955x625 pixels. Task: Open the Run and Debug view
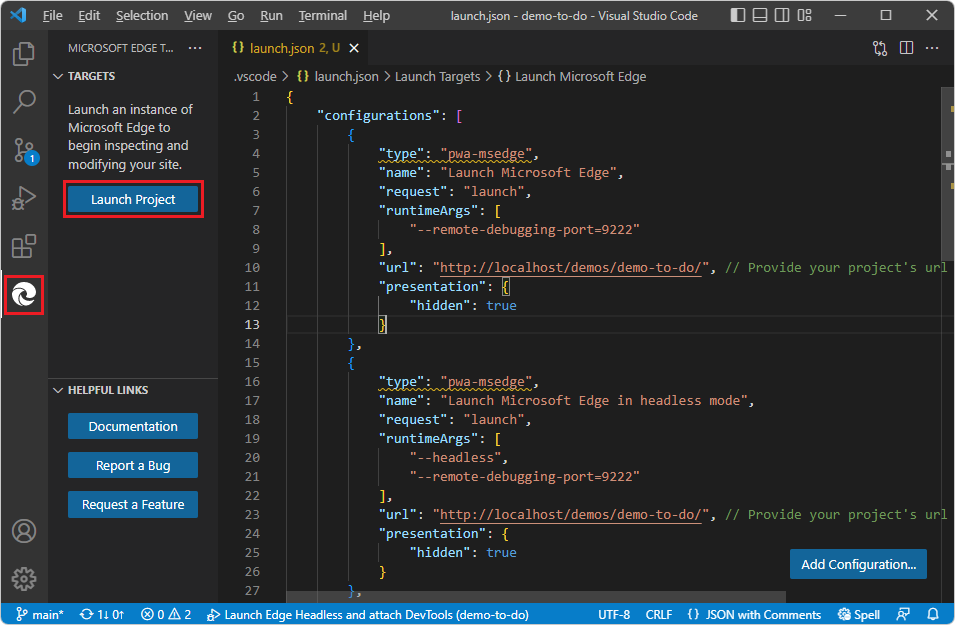pos(23,198)
